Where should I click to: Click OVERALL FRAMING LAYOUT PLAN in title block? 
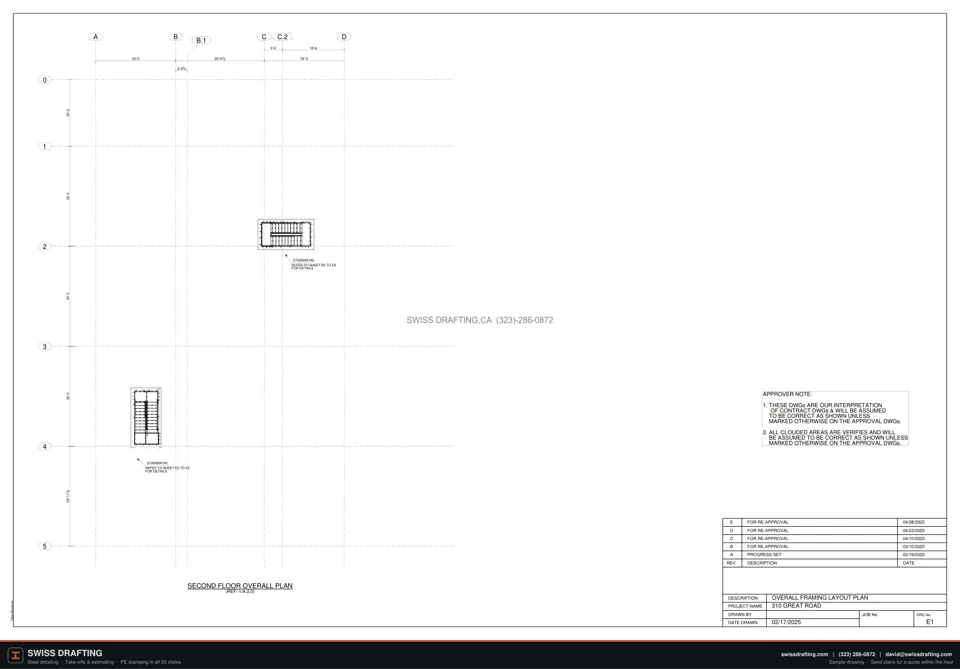(x=820, y=597)
